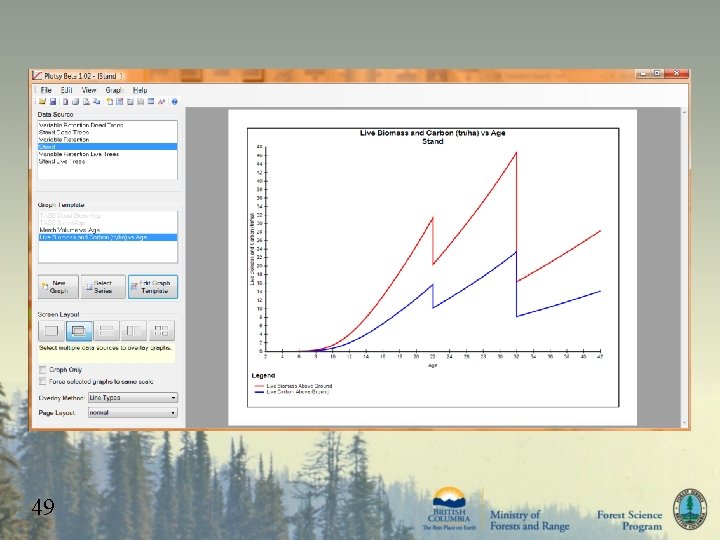
Task: Select 'TASS Dead Stem Map' template row
Action: [107, 215]
